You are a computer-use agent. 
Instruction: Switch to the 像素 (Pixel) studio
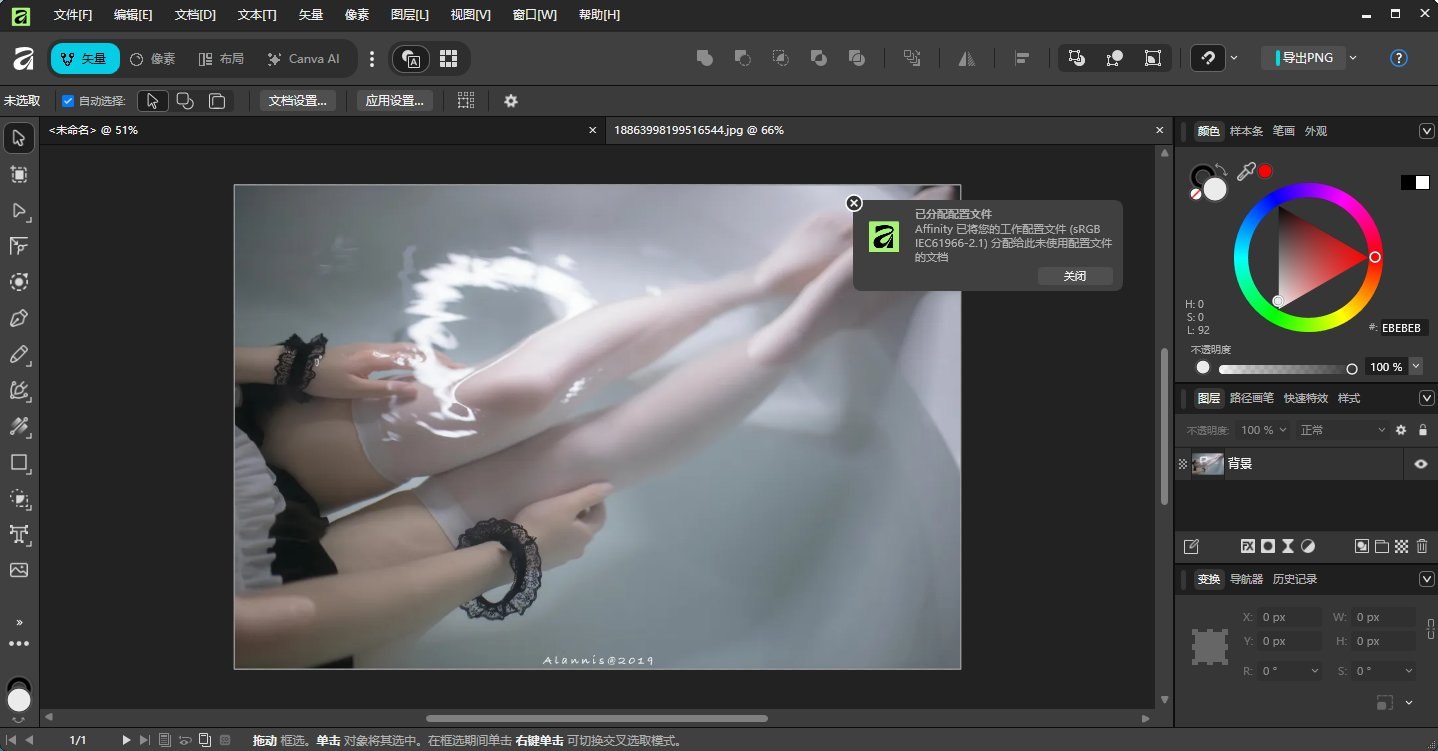click(153, 59)
